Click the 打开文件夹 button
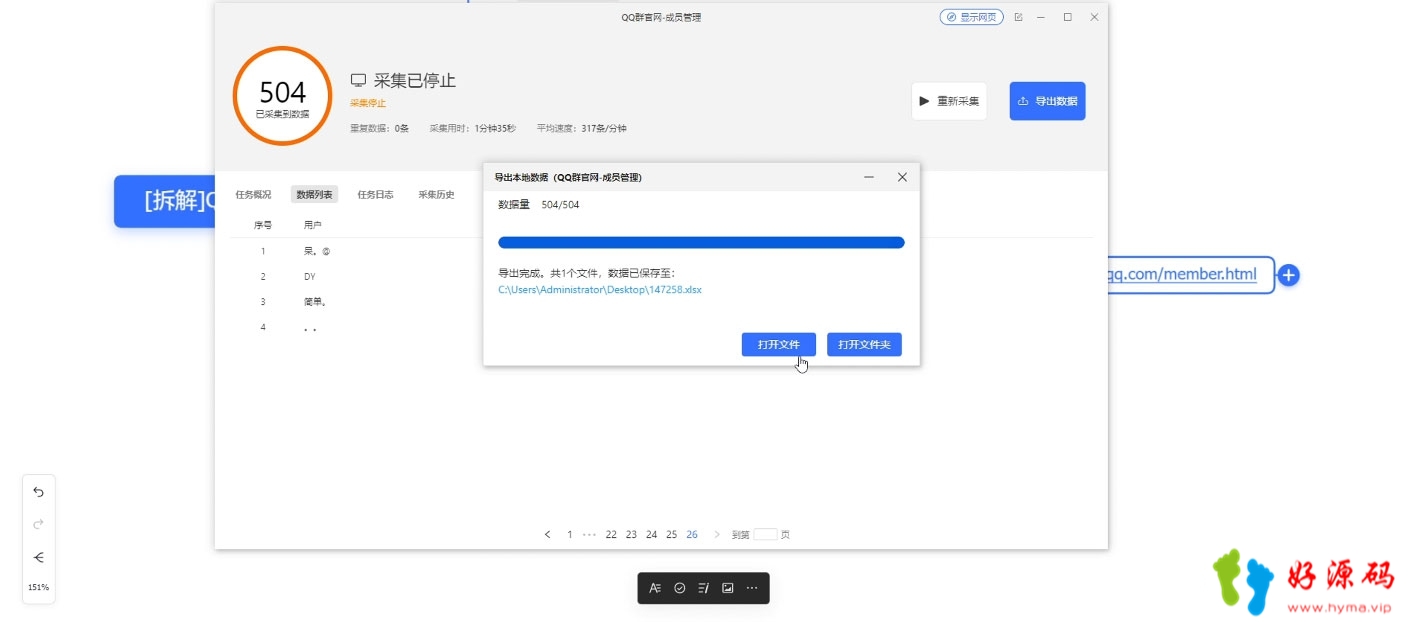 point(865,344)
